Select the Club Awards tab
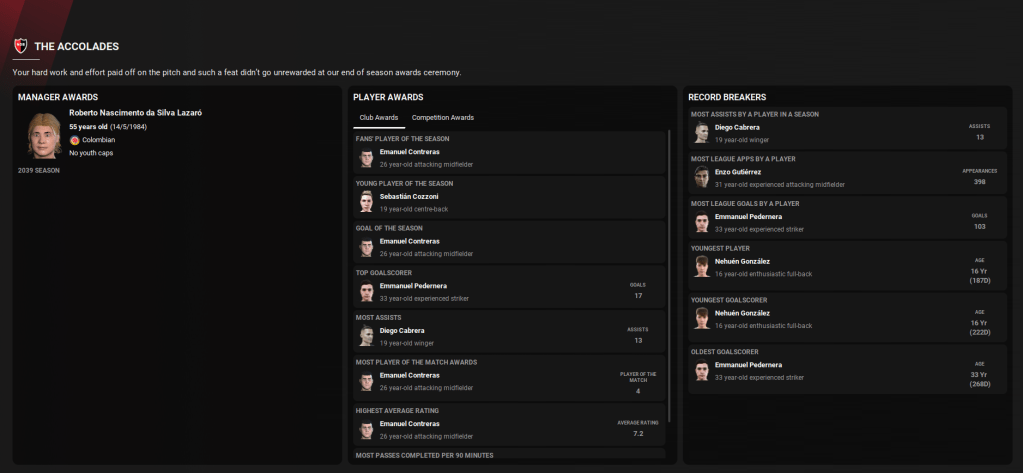Screen dimensions: 1023x473 click(379, 117)
